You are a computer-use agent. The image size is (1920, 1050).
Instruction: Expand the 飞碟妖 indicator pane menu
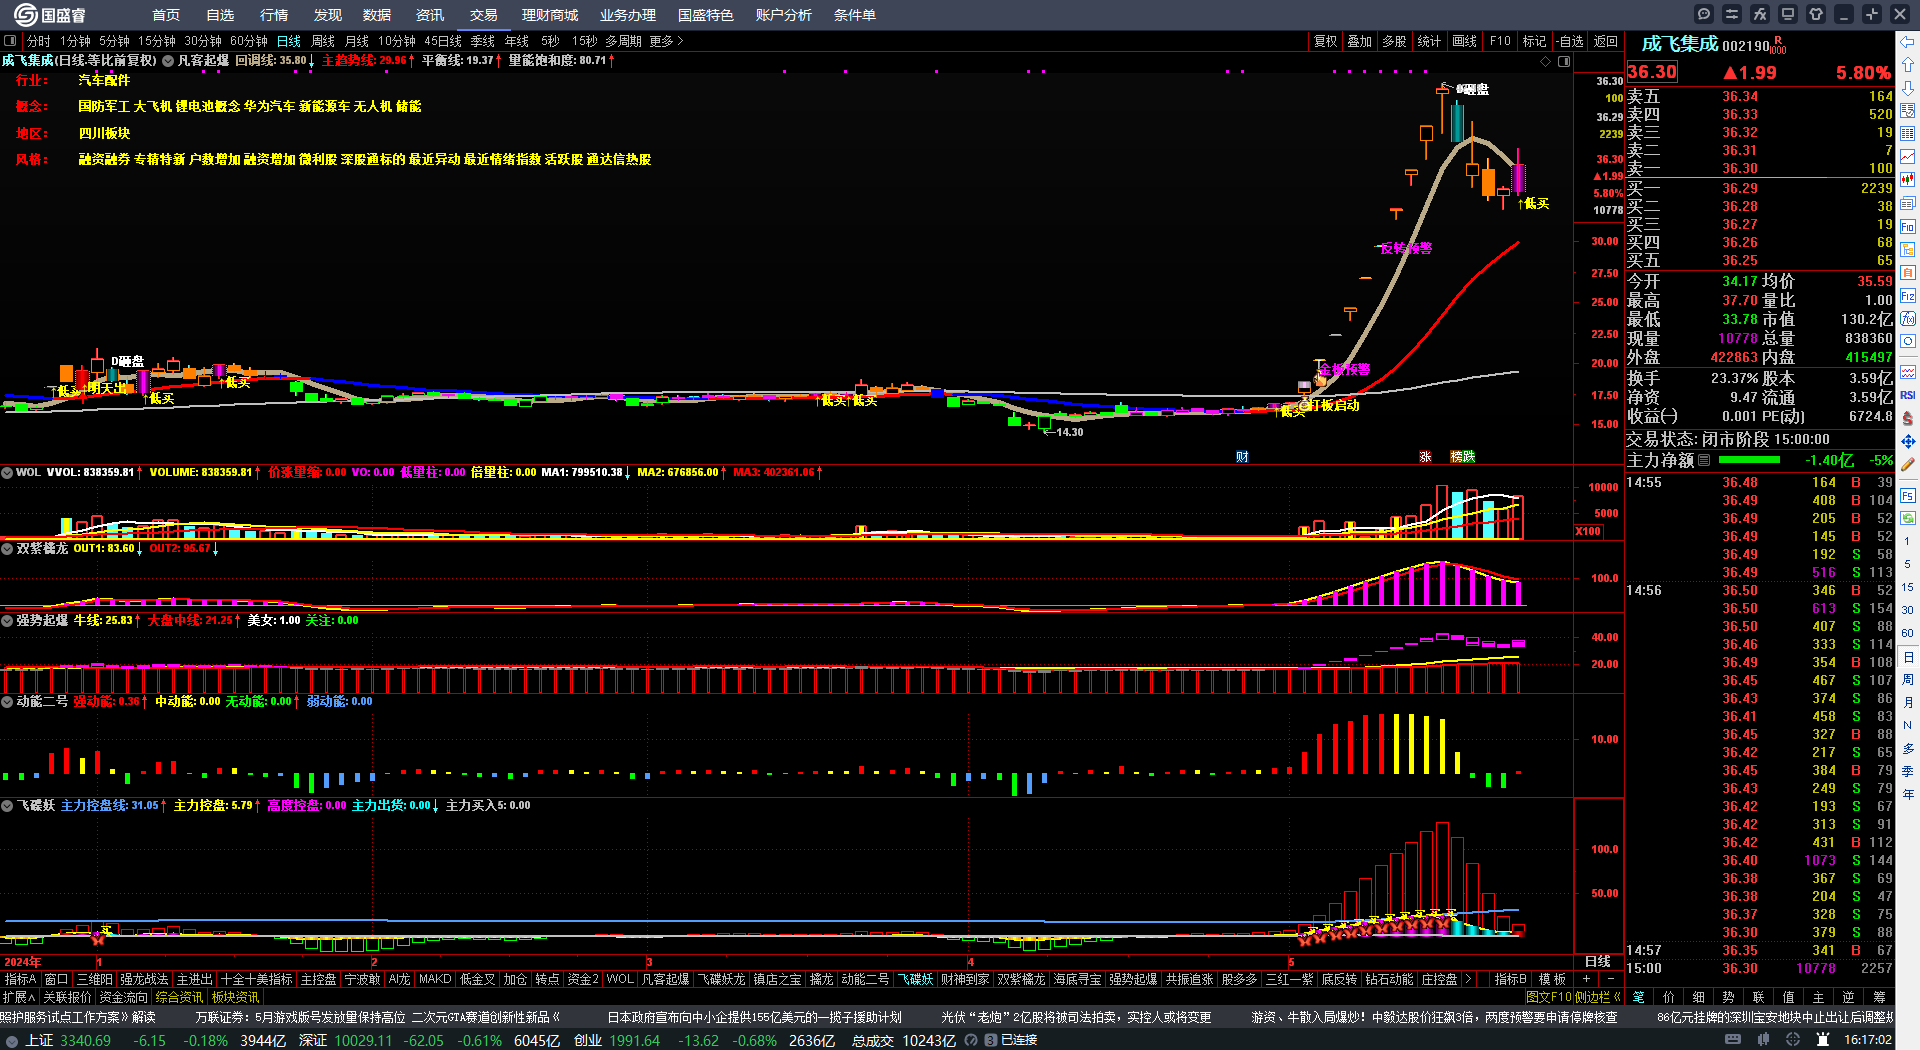coord(7,805)
